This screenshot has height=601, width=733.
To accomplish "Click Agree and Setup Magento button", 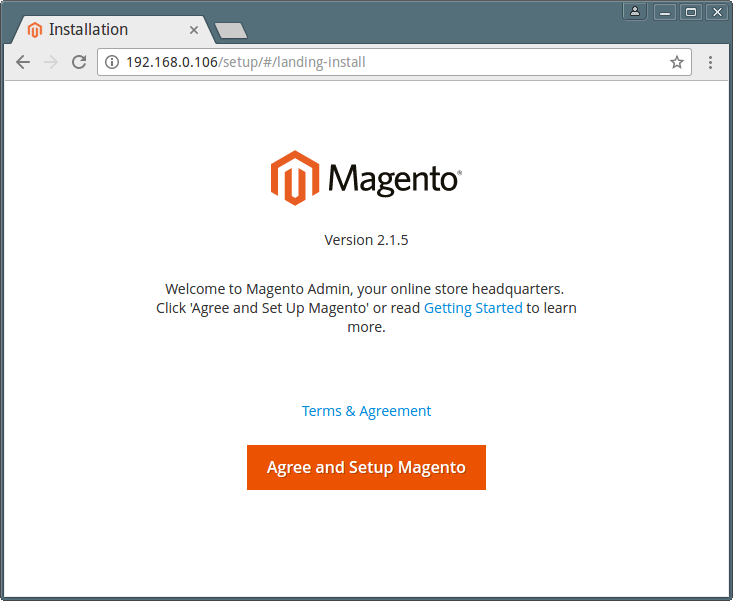I will pyautogui.click(x=366, y=467).
